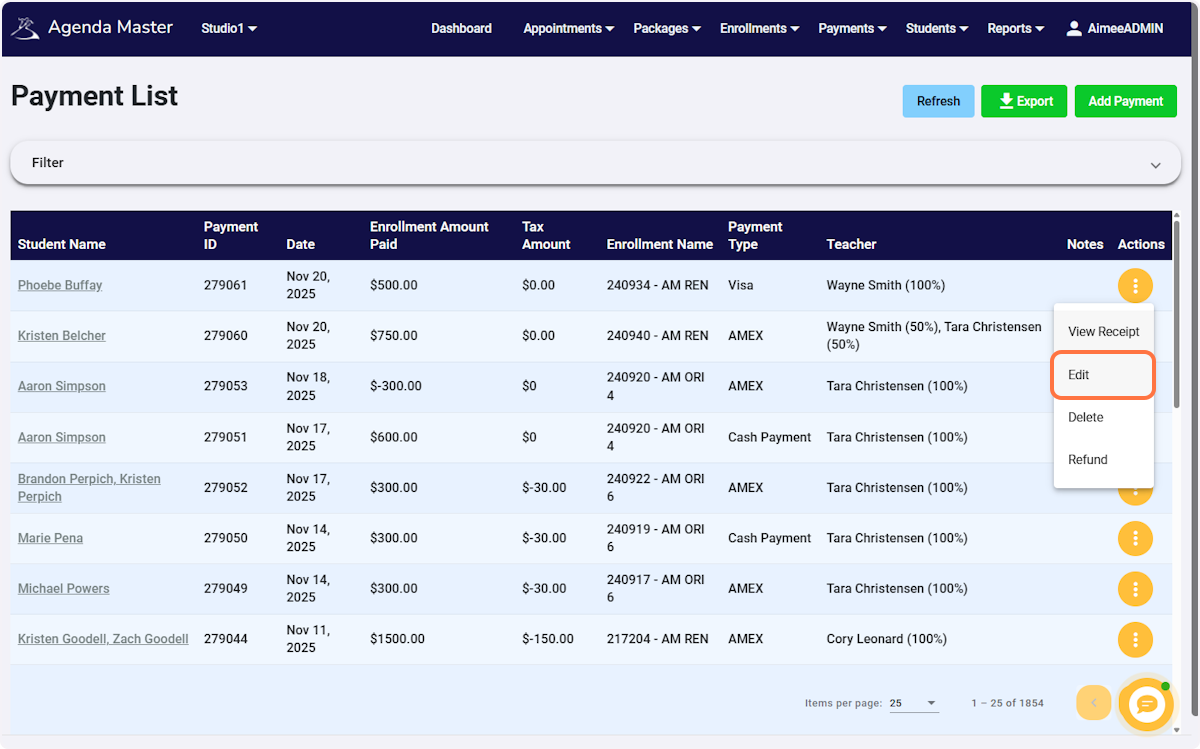Open actions menu for Brandon Perpich payment

(x=1135, y=487)
